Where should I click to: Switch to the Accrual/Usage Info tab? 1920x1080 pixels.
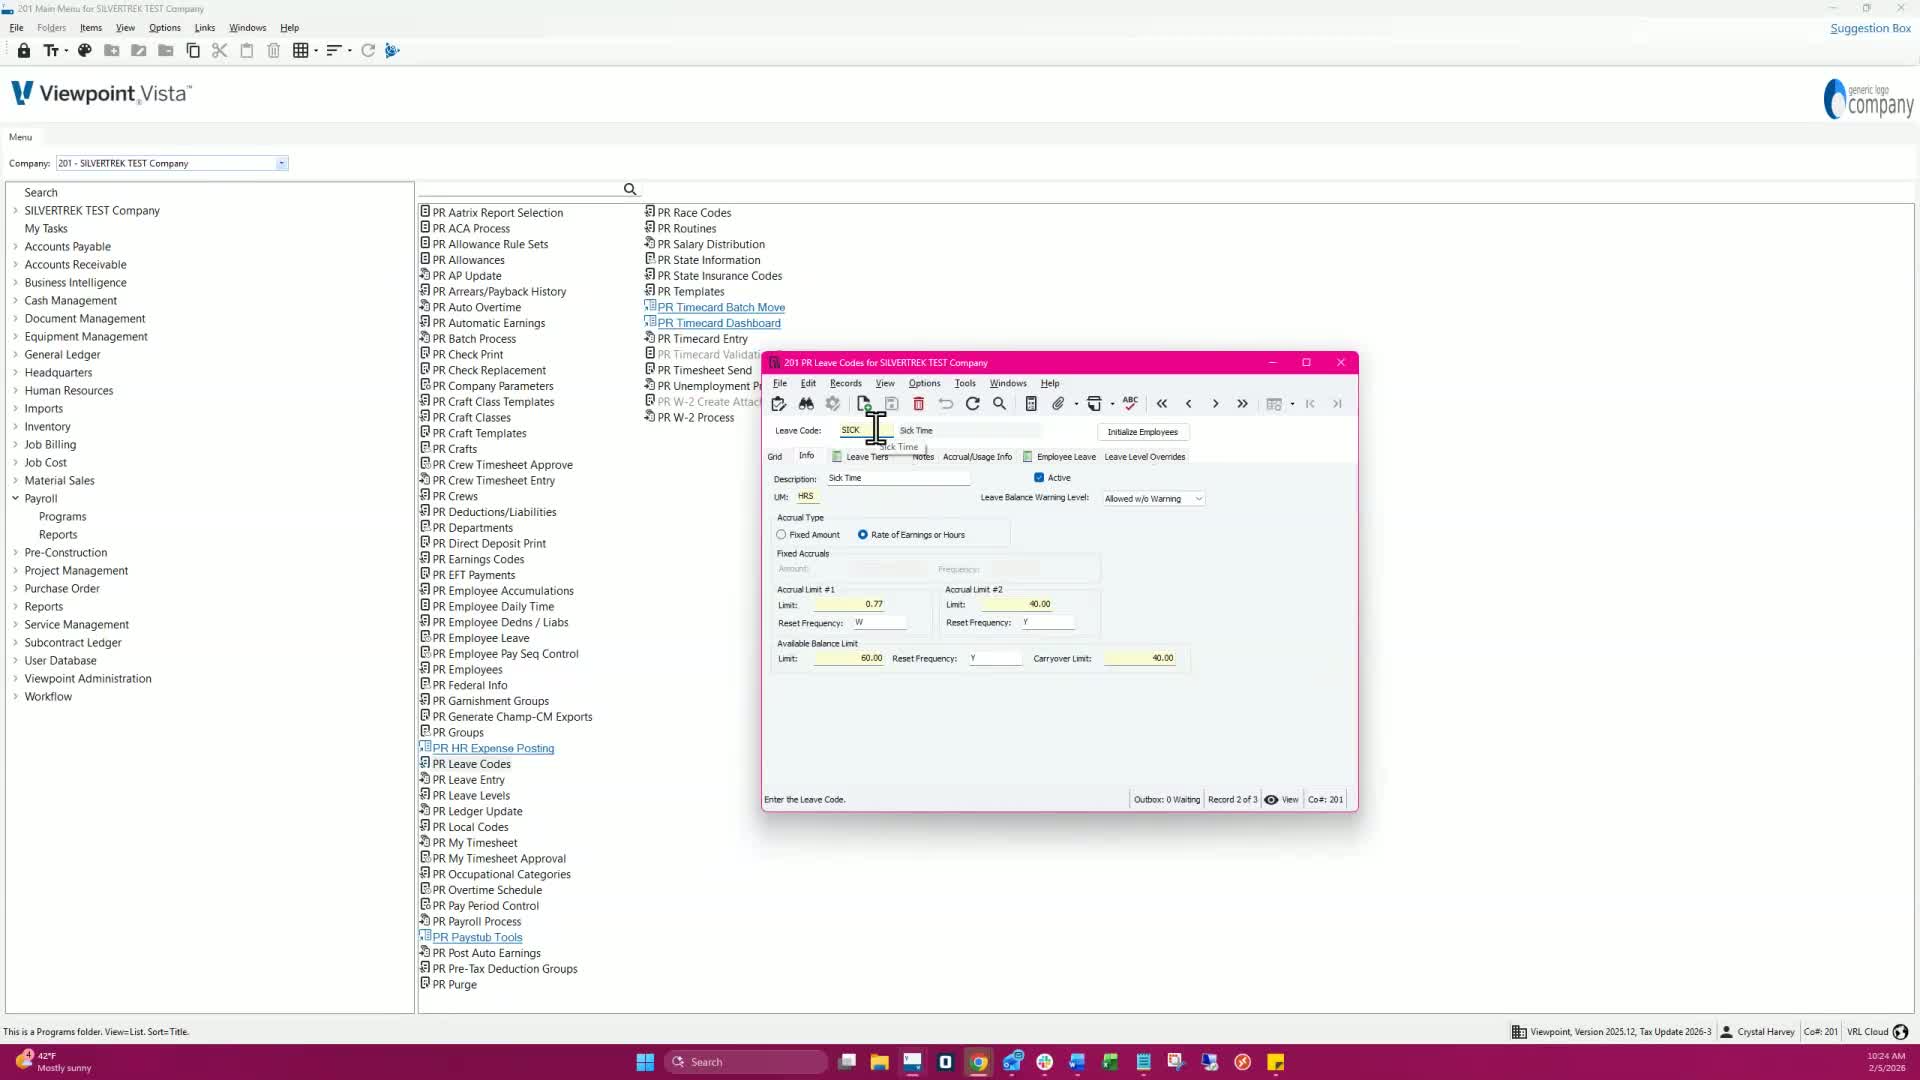(976, 457)
